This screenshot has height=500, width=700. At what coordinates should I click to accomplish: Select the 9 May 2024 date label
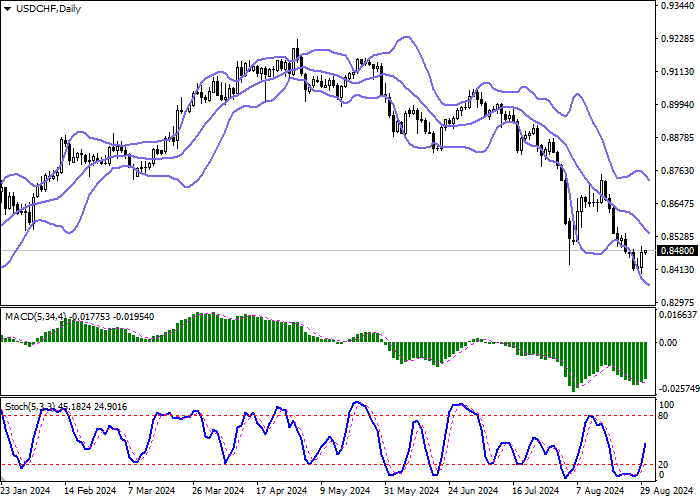345,491
